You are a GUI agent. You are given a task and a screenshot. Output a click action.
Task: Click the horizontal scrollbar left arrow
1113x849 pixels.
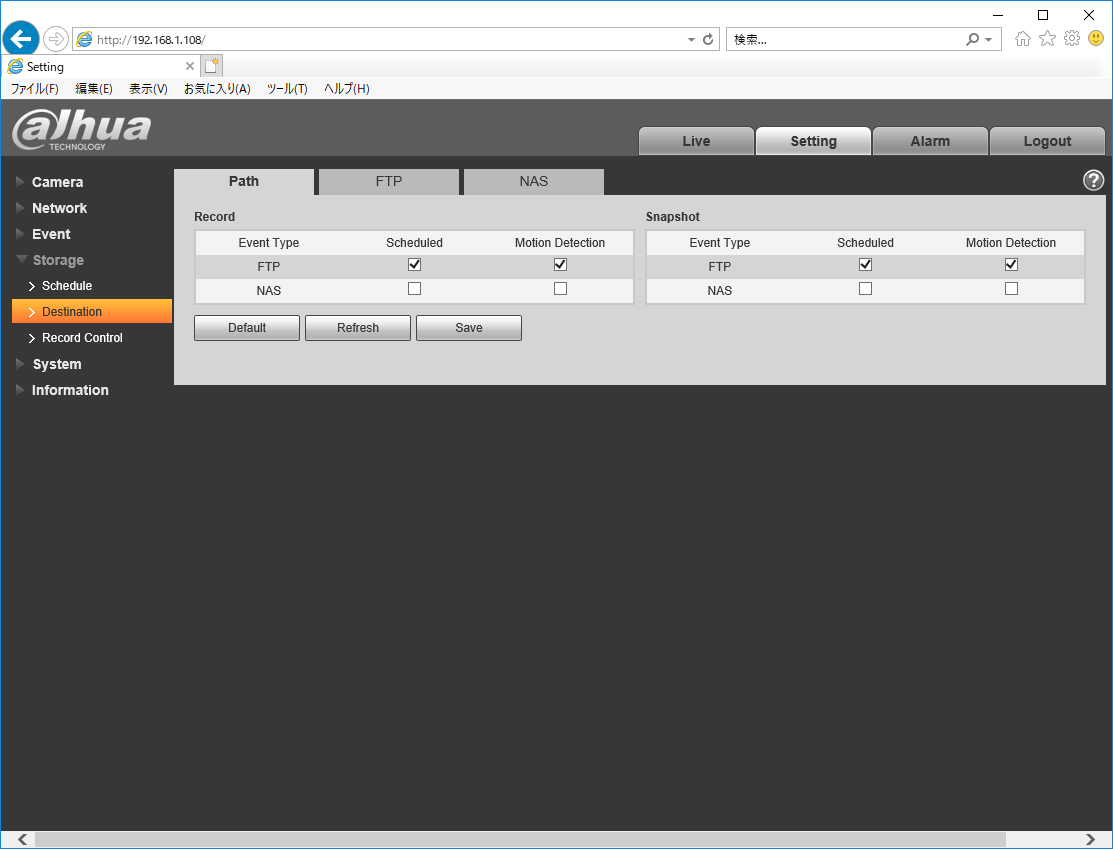click(22, 840)
